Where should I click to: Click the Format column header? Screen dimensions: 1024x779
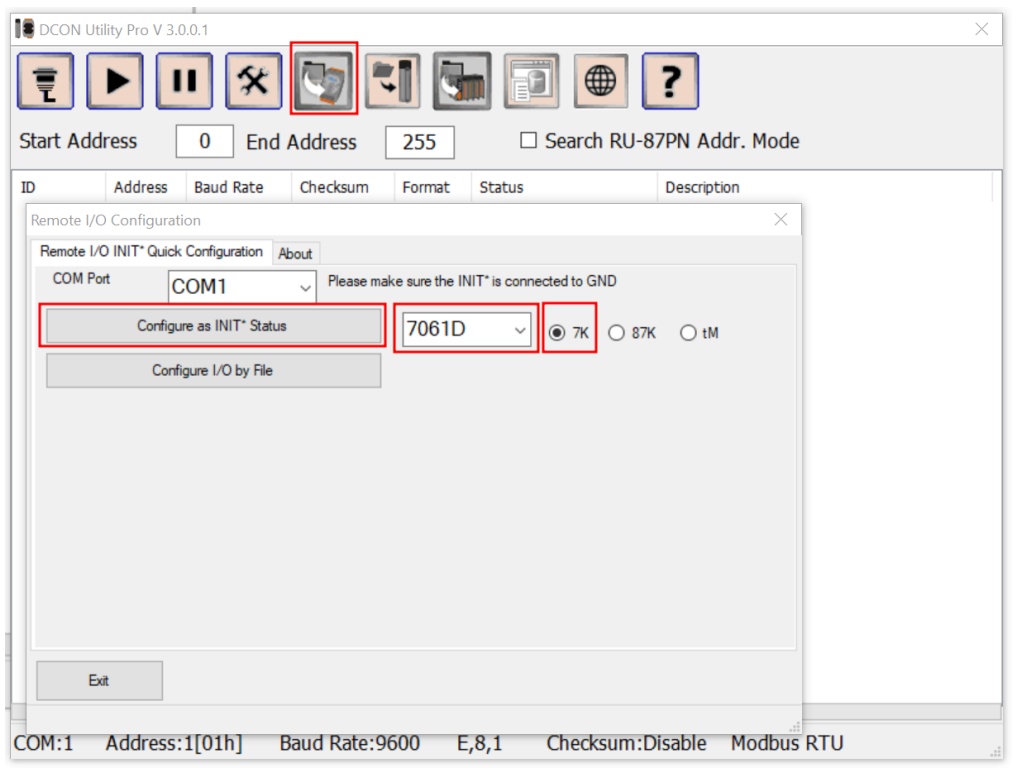tap(433, 187)
